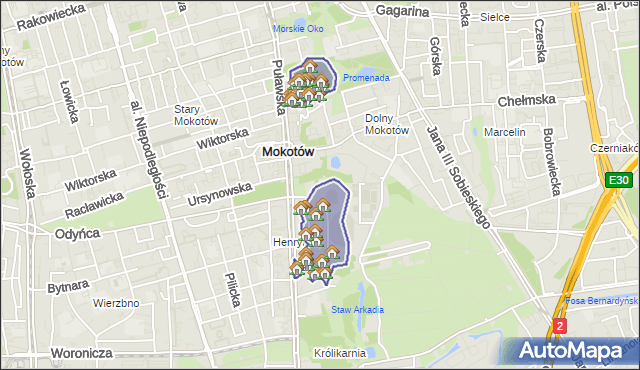Click the Wierzbno label

(x=116, y=303)
